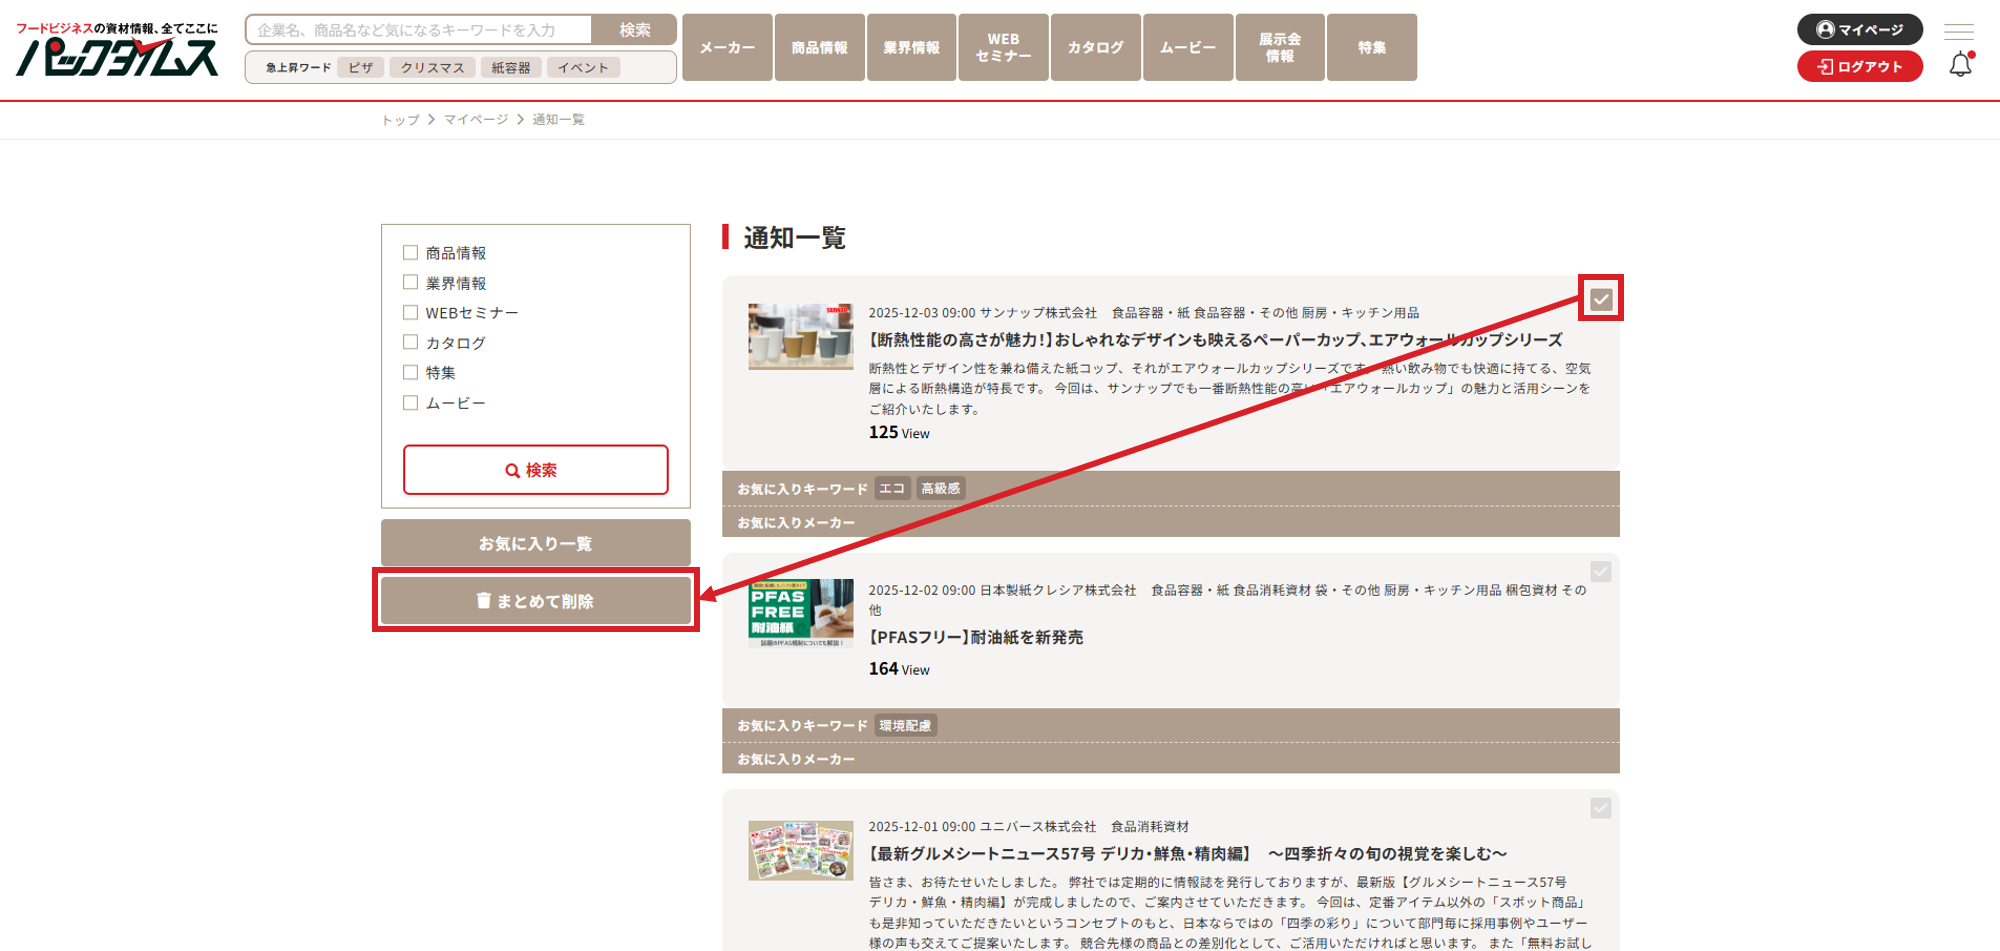
Task: Go to the カタログ navigation tab
Action: pyautogui.click(x=1095, y=47)
